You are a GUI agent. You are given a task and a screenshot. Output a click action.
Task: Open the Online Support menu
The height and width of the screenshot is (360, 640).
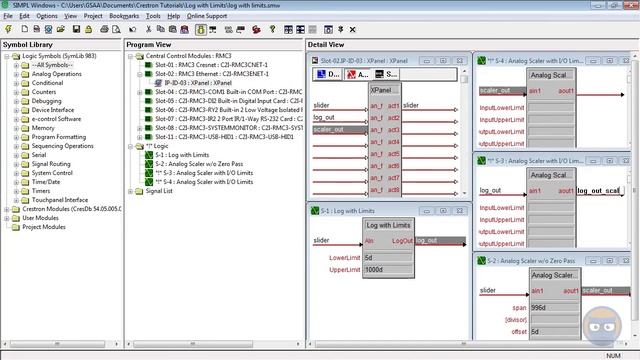click(207, 16)
